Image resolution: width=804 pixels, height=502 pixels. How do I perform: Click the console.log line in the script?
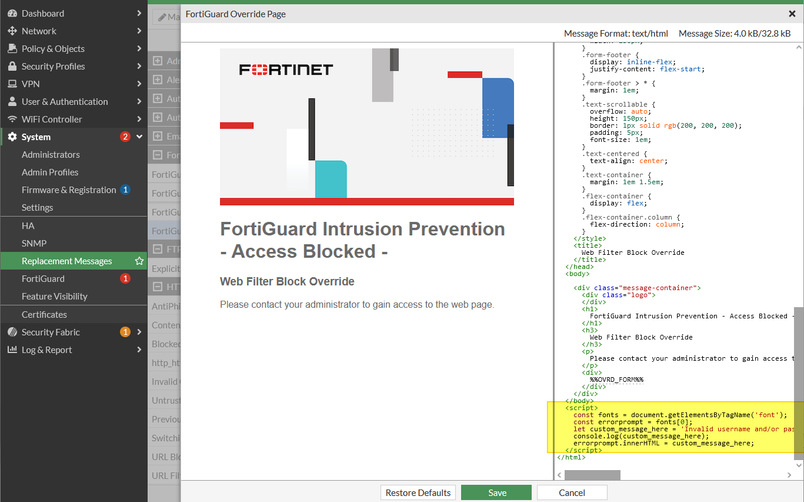point(641,436)
